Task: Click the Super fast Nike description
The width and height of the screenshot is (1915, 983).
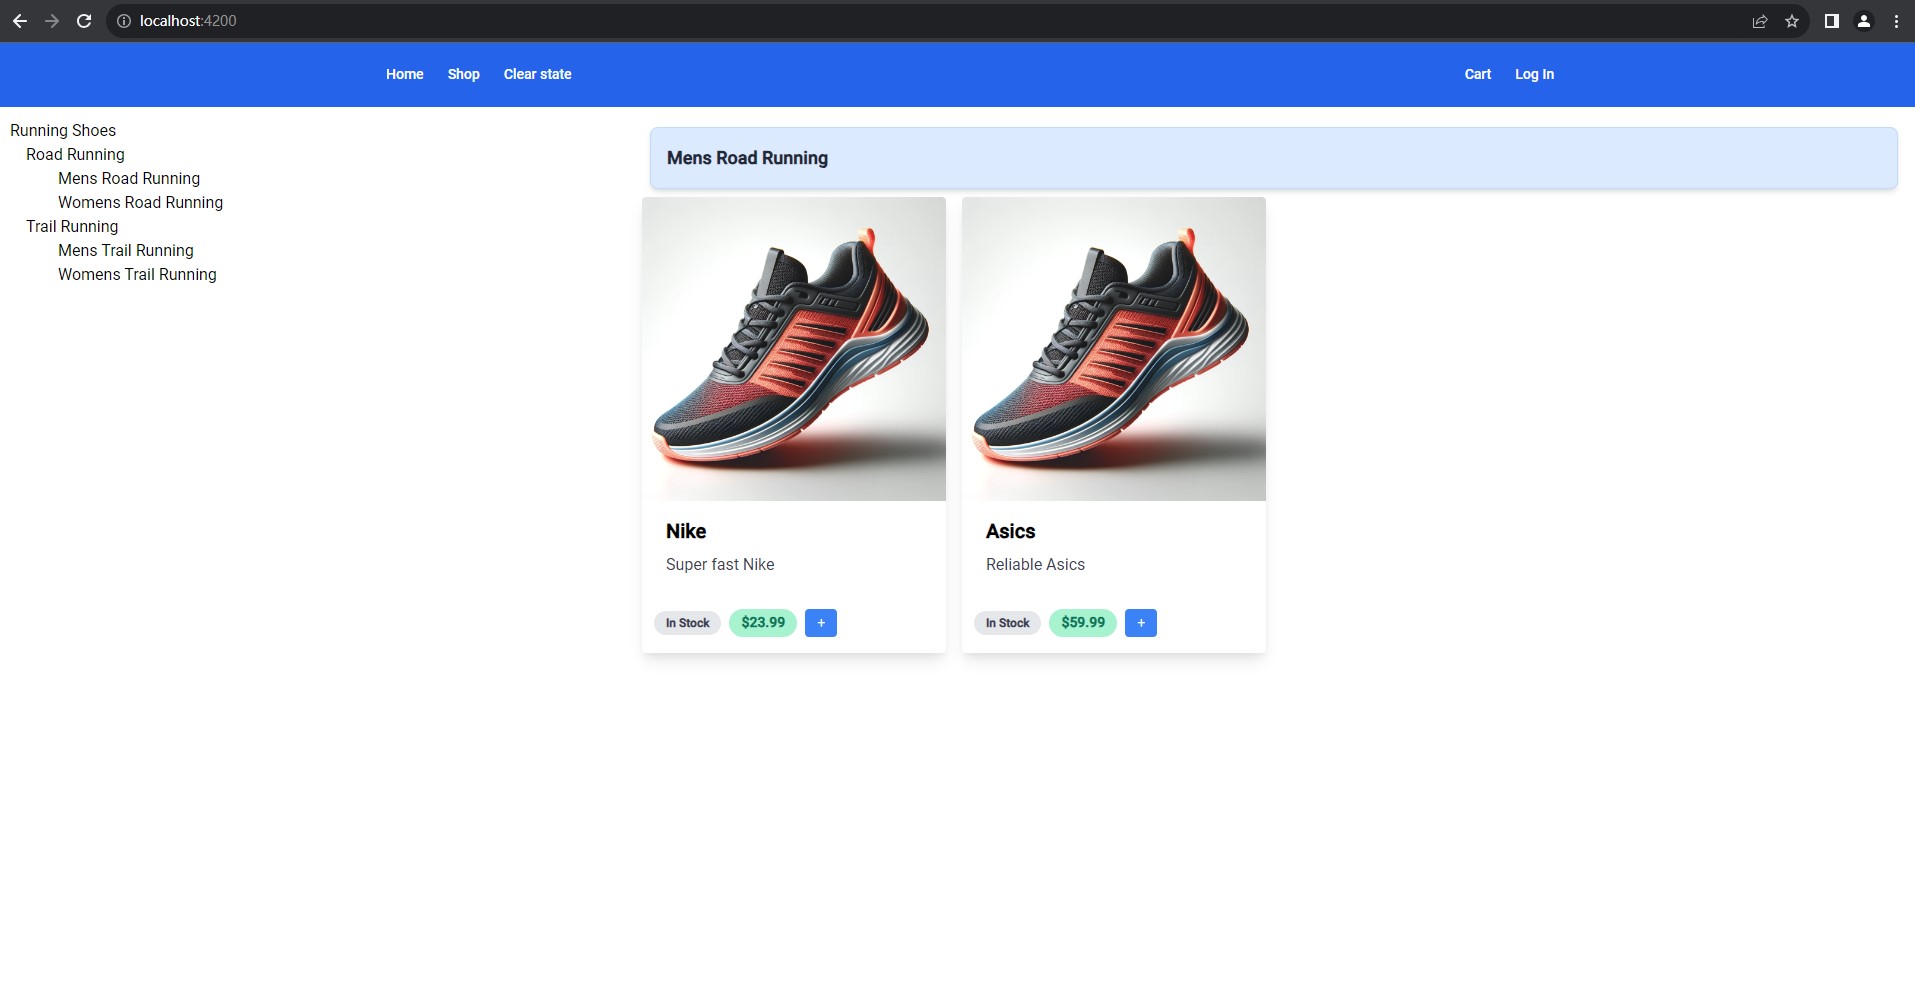Action: (720, 564)
